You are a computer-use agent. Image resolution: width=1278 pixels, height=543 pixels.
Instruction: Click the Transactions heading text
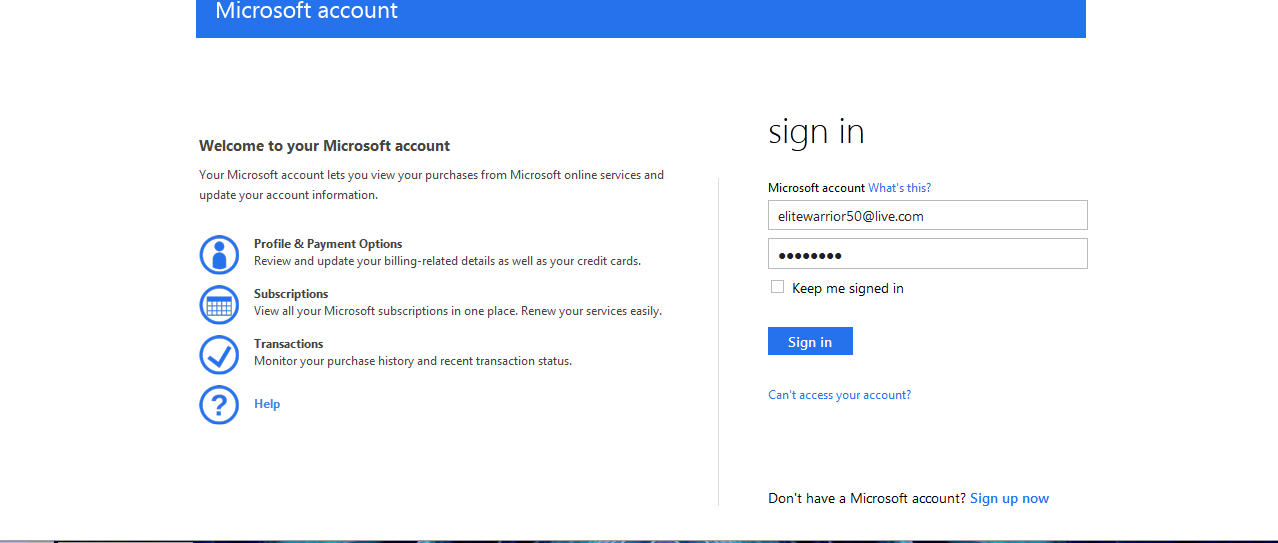(288, 344)
